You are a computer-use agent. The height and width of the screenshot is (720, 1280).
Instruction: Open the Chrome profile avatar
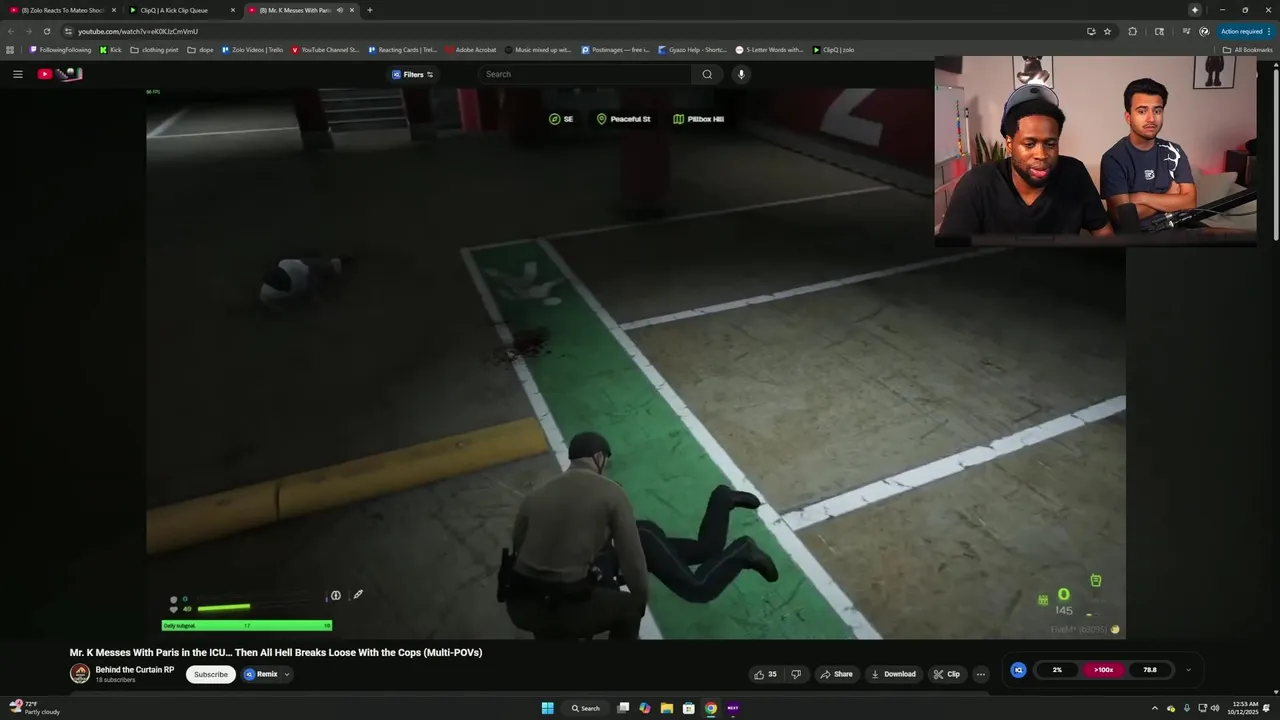pyautogui.click(x=1204, y=31)
